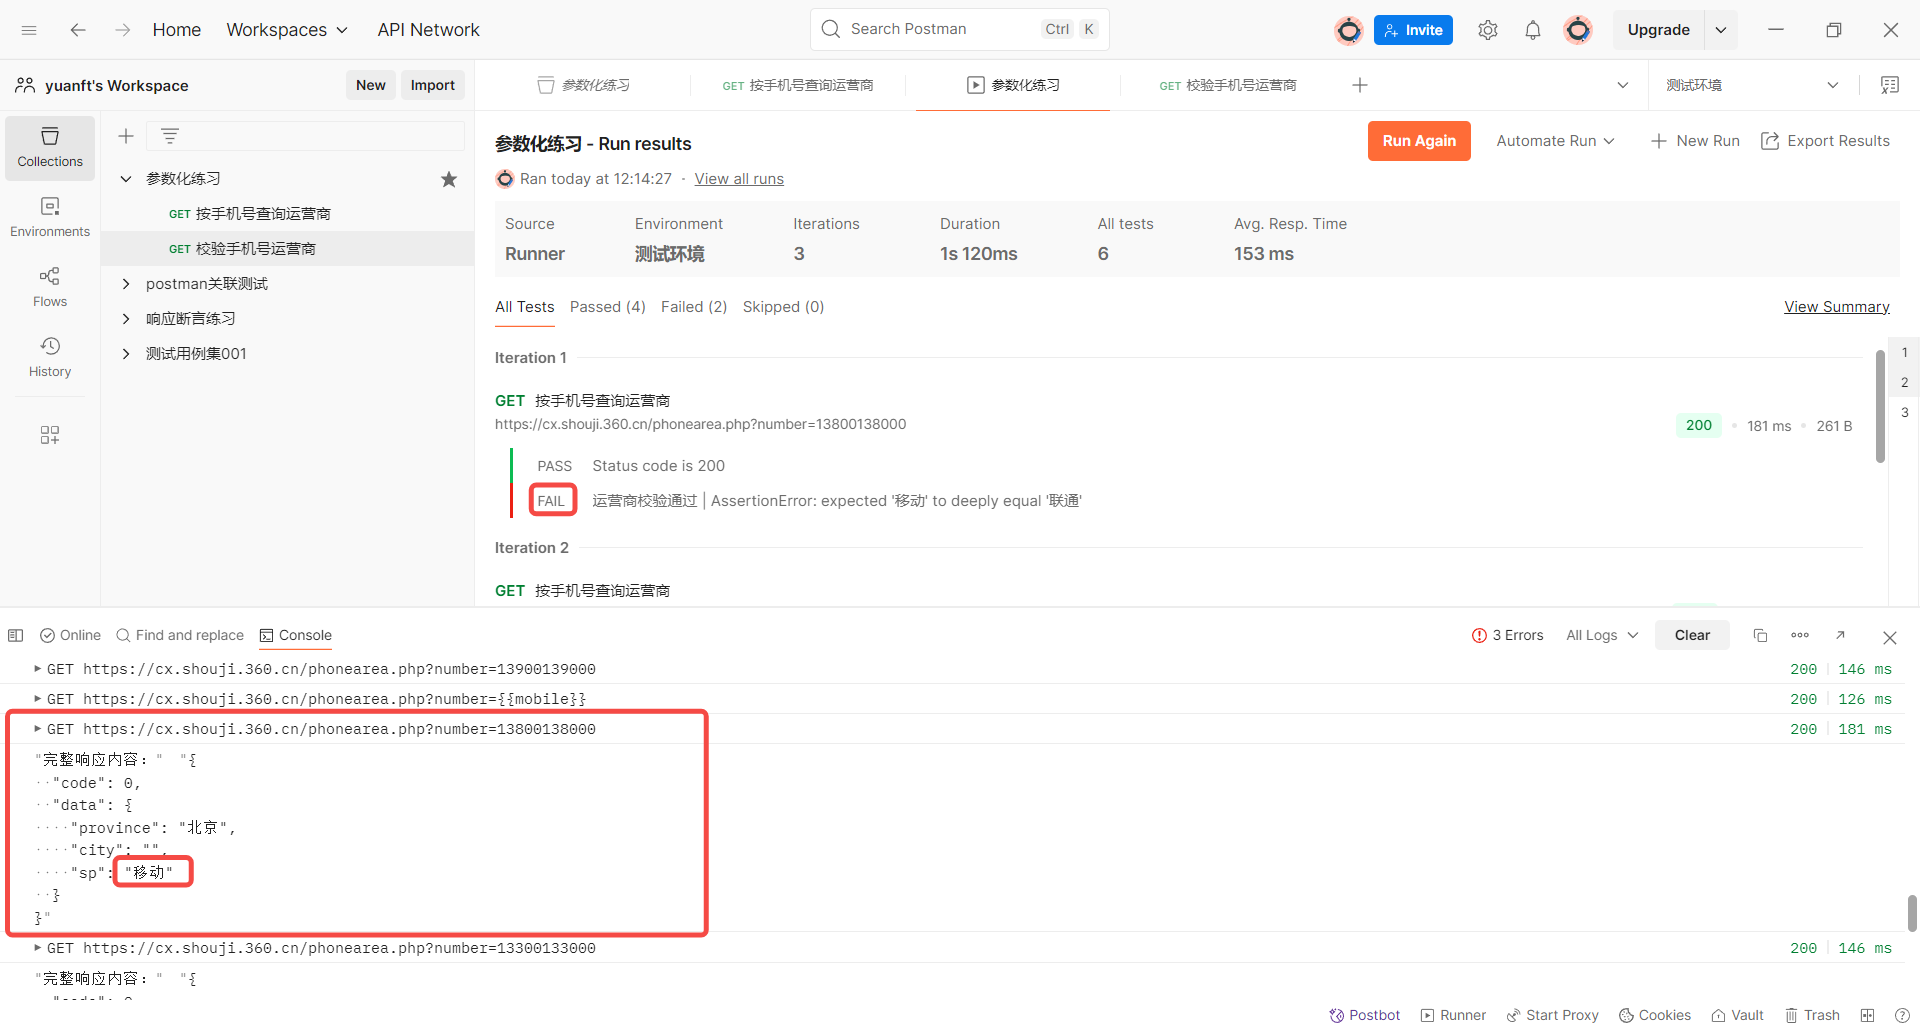Clear the console logs

(1692, 636)
